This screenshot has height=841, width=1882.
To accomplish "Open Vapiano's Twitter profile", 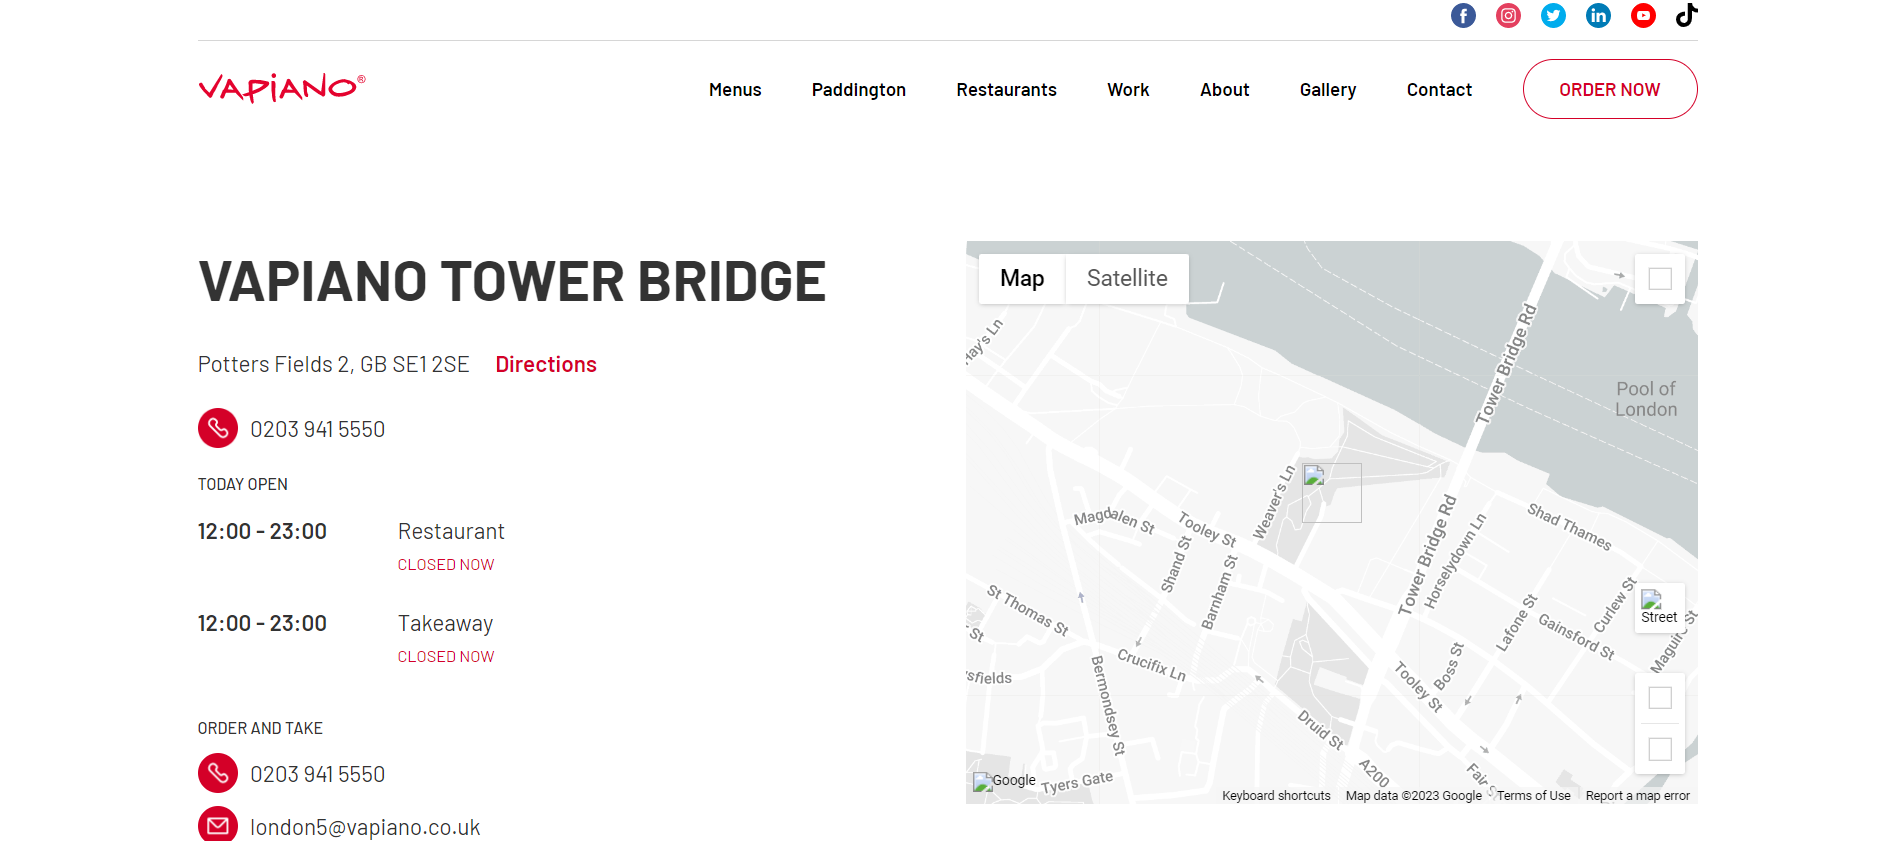I will click(1553, 15).
